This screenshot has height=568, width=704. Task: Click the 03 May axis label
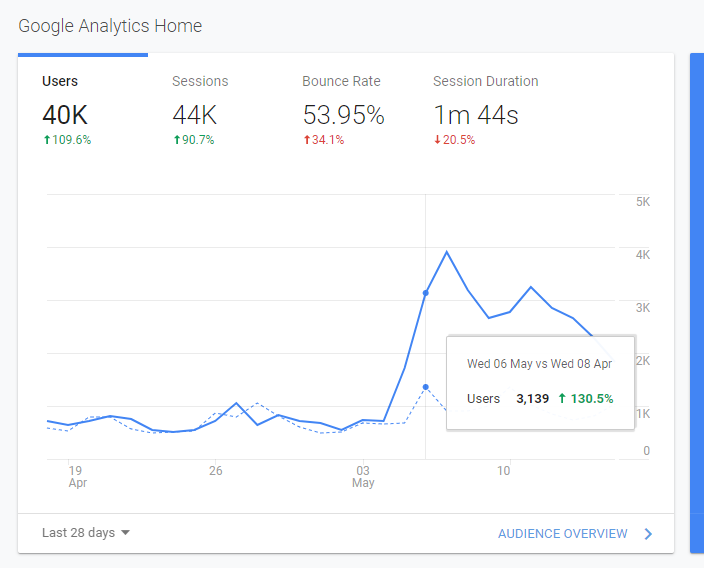pos(363,476)
